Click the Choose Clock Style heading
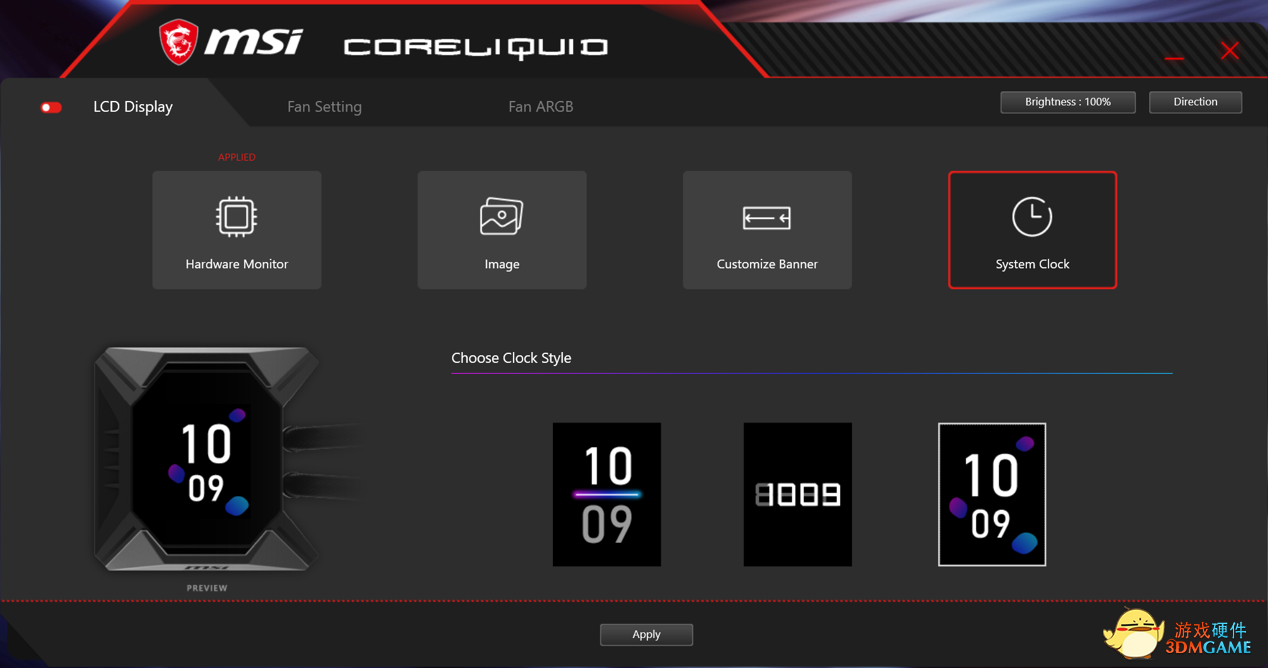This screenshot has width=1268, height=668. 511,358
